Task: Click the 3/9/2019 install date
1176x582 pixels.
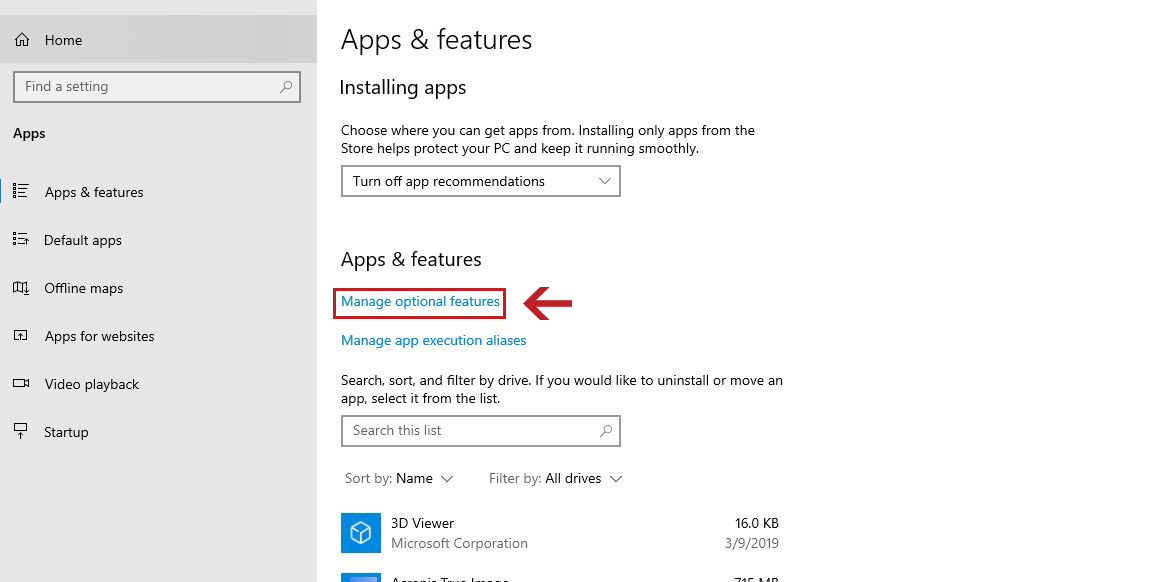Action: tap(752, 543)
